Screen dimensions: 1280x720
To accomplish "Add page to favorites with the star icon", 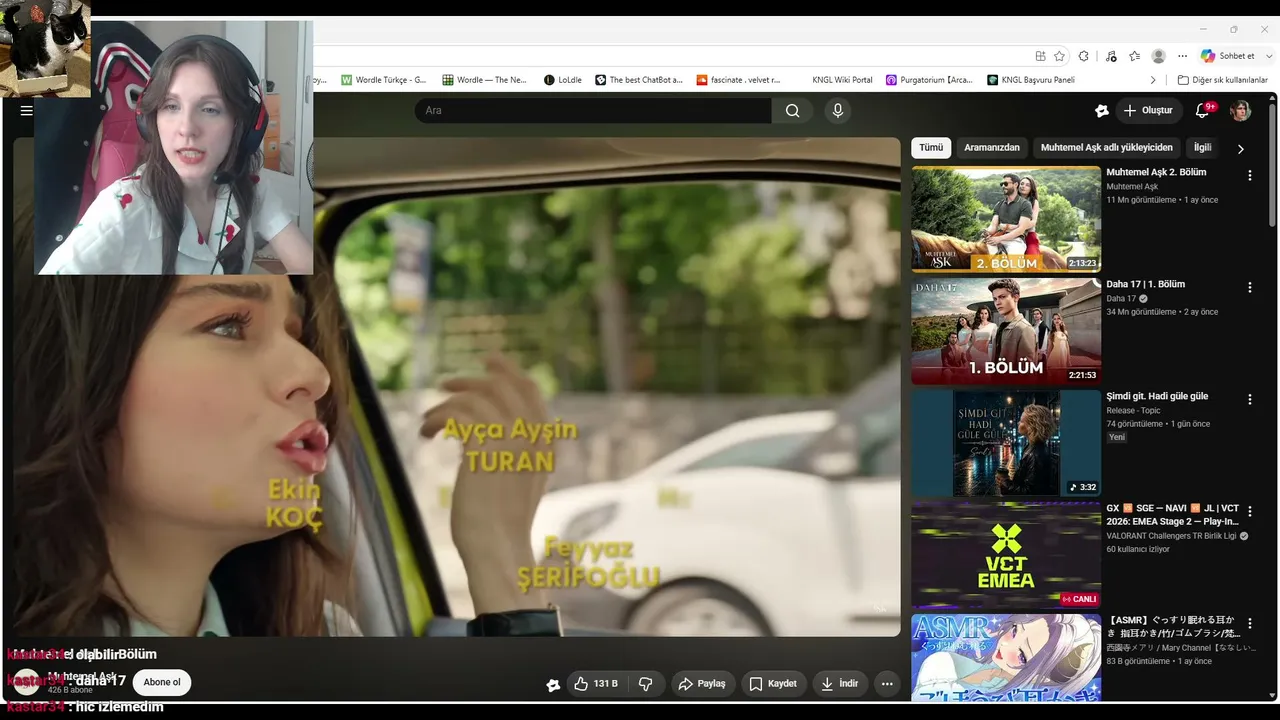I will tap(1059, 56).
